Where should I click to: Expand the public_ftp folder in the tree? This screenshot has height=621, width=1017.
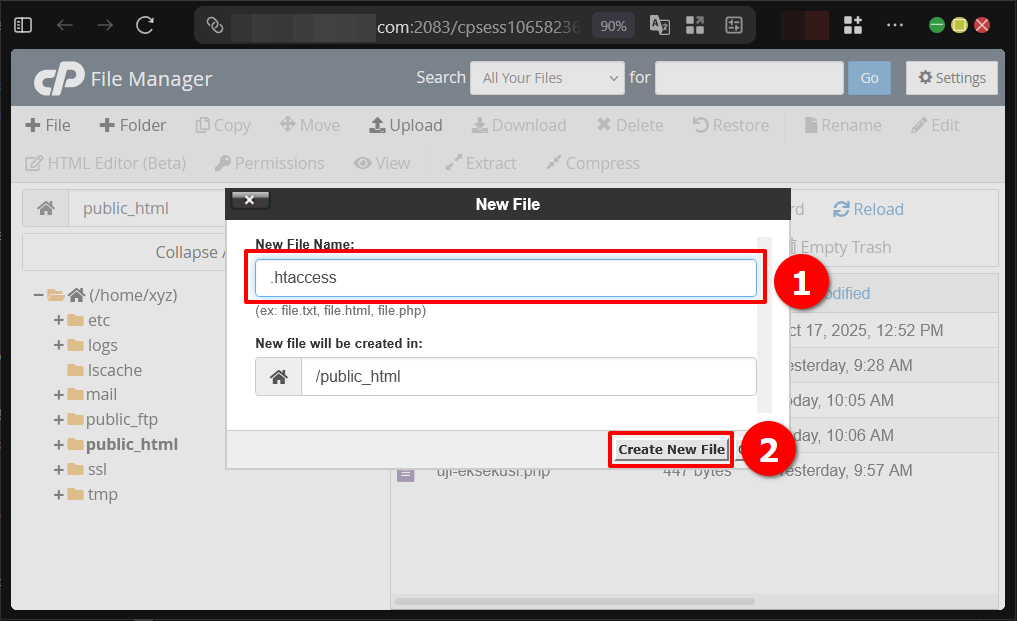pyautogui.click(x=58, y=419)
